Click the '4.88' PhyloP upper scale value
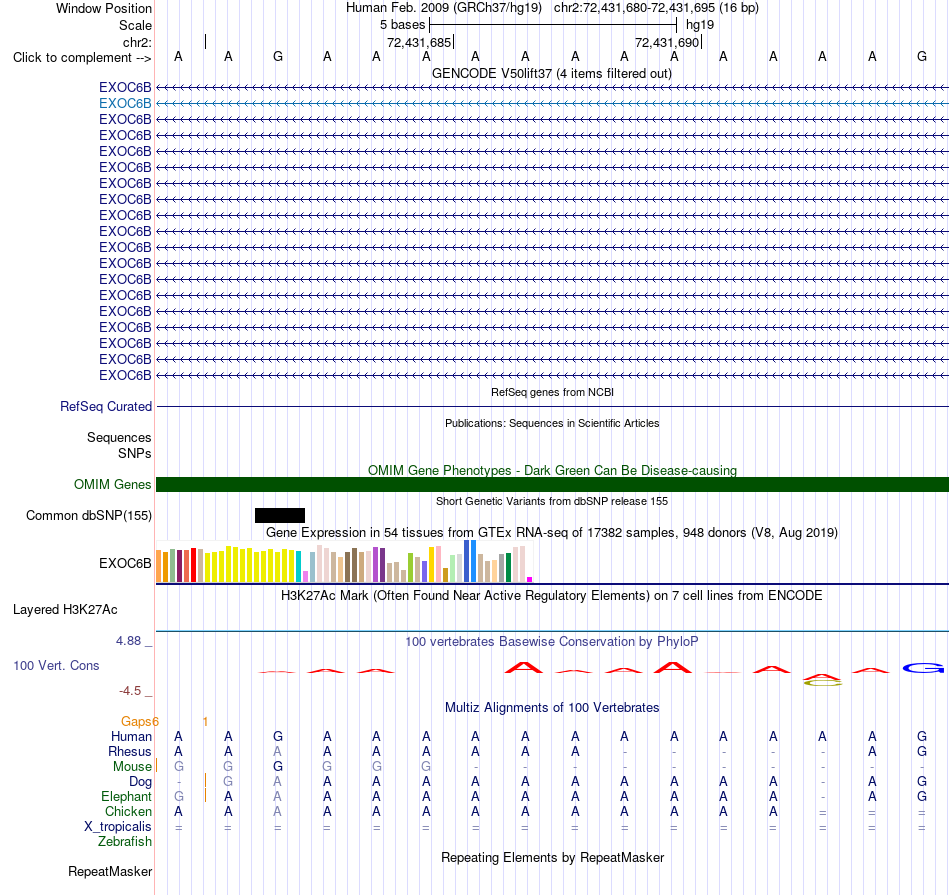 tap(128, 640)
